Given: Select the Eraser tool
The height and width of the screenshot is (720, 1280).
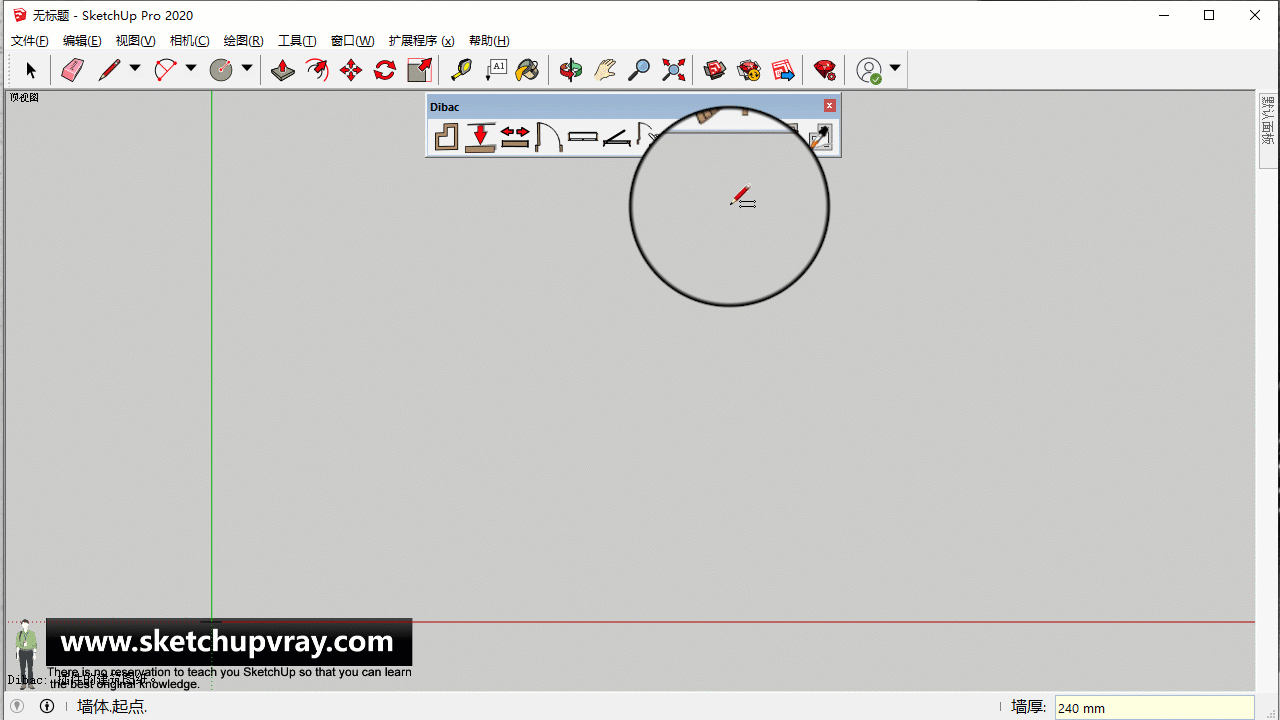Looking at the screenshot, I should (73, 70).
